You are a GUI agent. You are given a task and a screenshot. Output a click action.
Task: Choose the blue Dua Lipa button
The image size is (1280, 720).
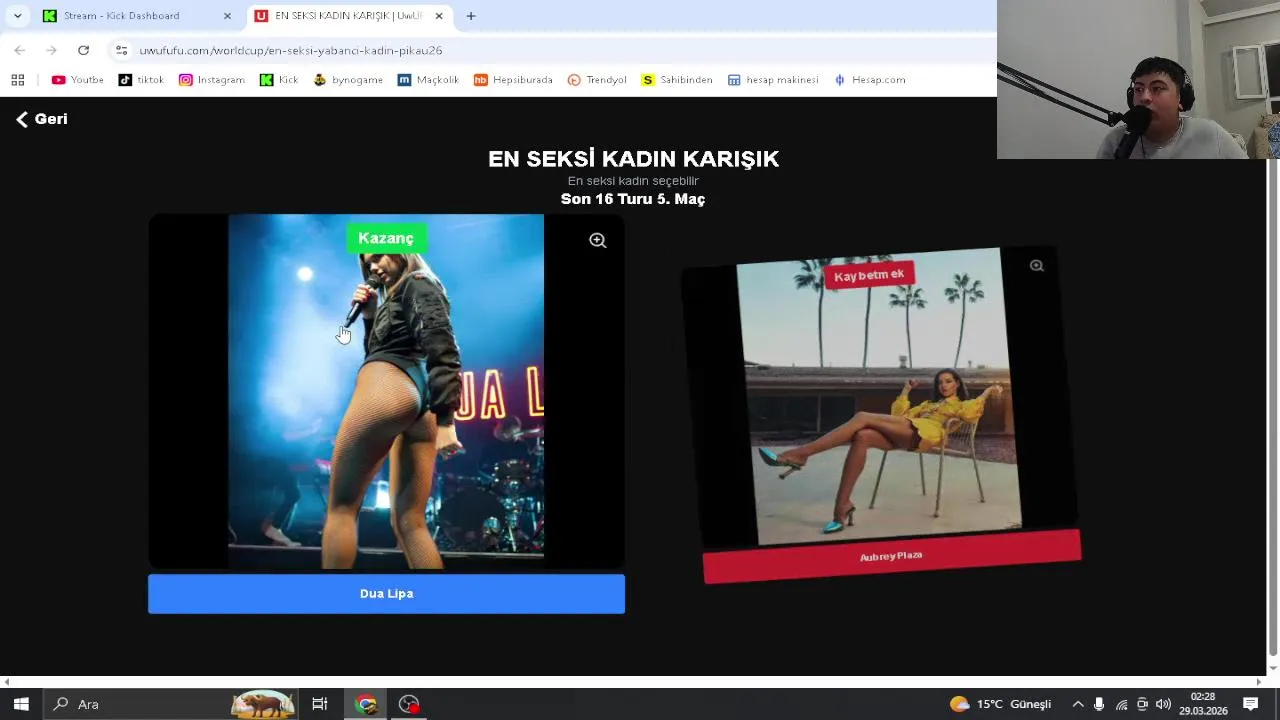[386, 594]
